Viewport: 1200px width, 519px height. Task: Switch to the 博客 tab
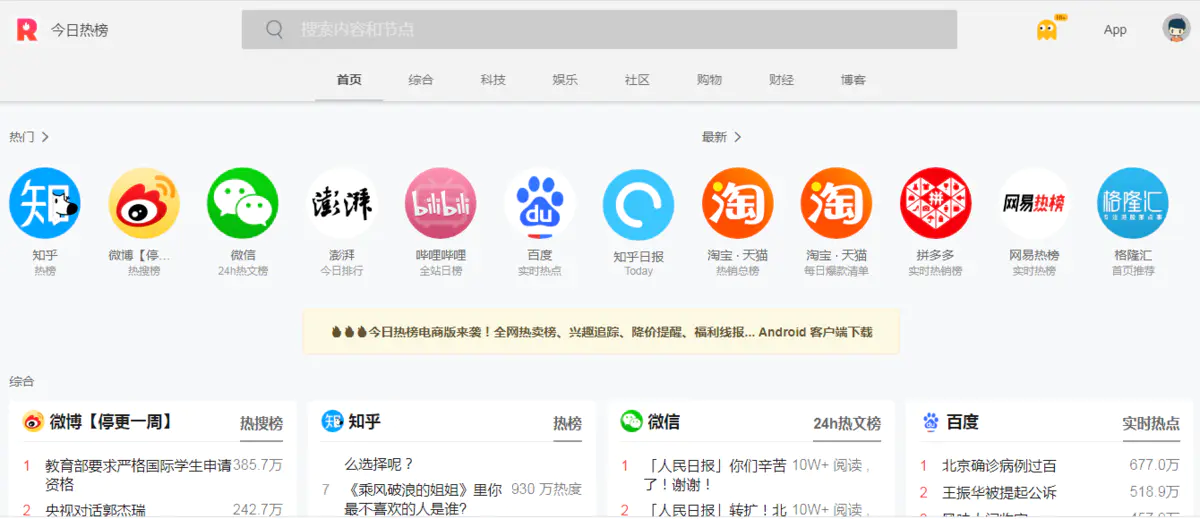point(853,80)
